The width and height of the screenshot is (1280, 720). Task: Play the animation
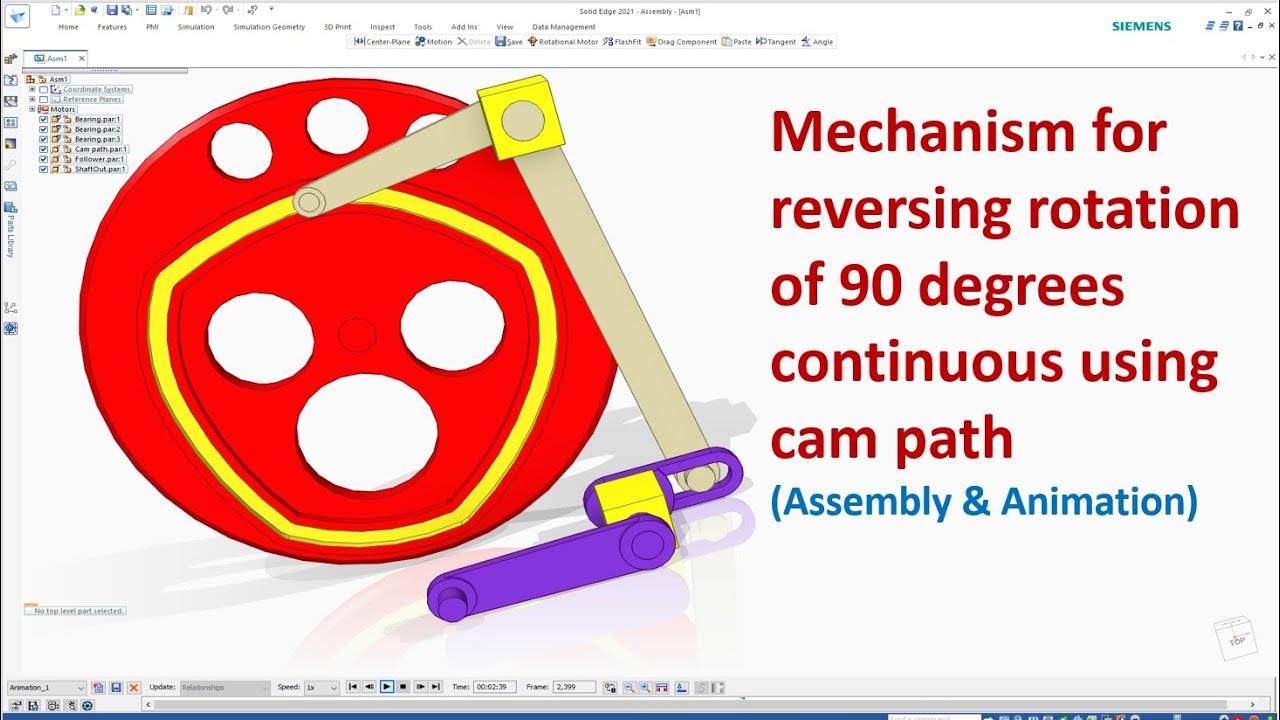pos(387,687)
